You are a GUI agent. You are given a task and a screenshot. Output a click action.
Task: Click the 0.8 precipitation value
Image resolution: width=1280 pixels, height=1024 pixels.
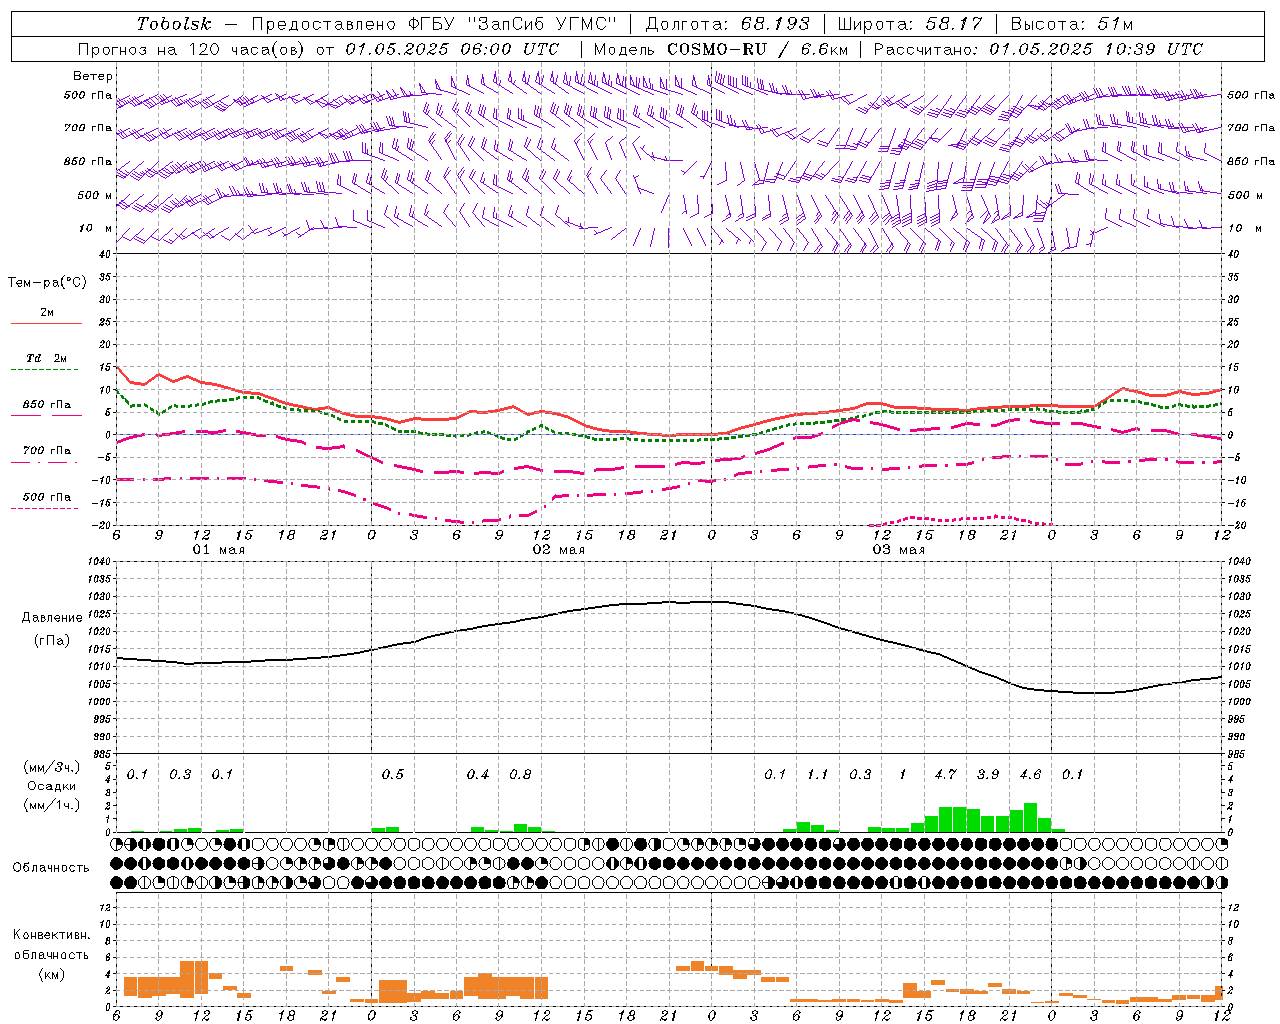coord(520,774)
